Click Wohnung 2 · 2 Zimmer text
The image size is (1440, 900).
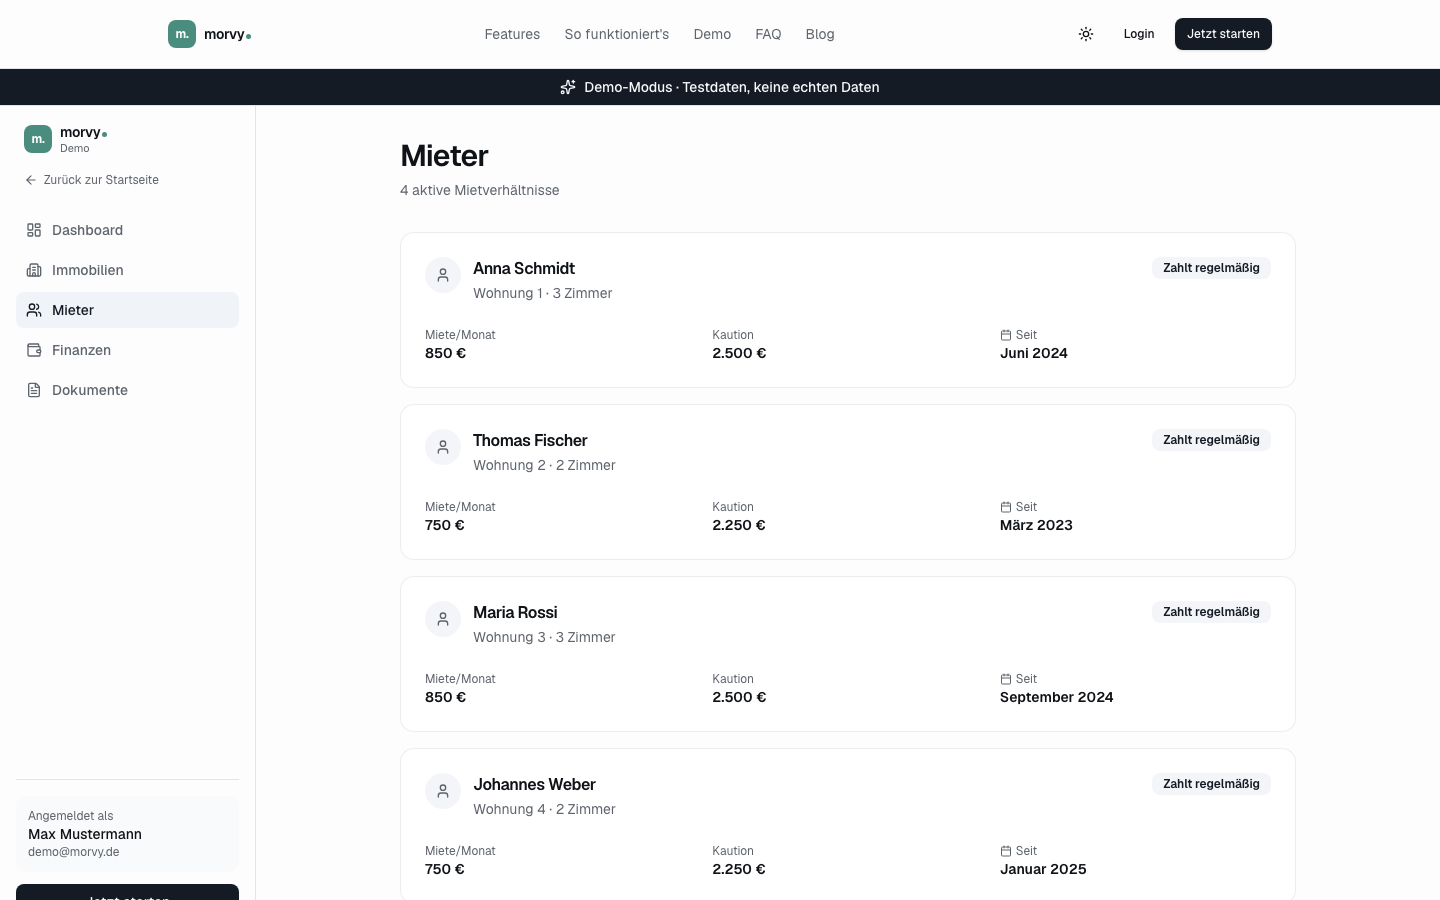544,465
